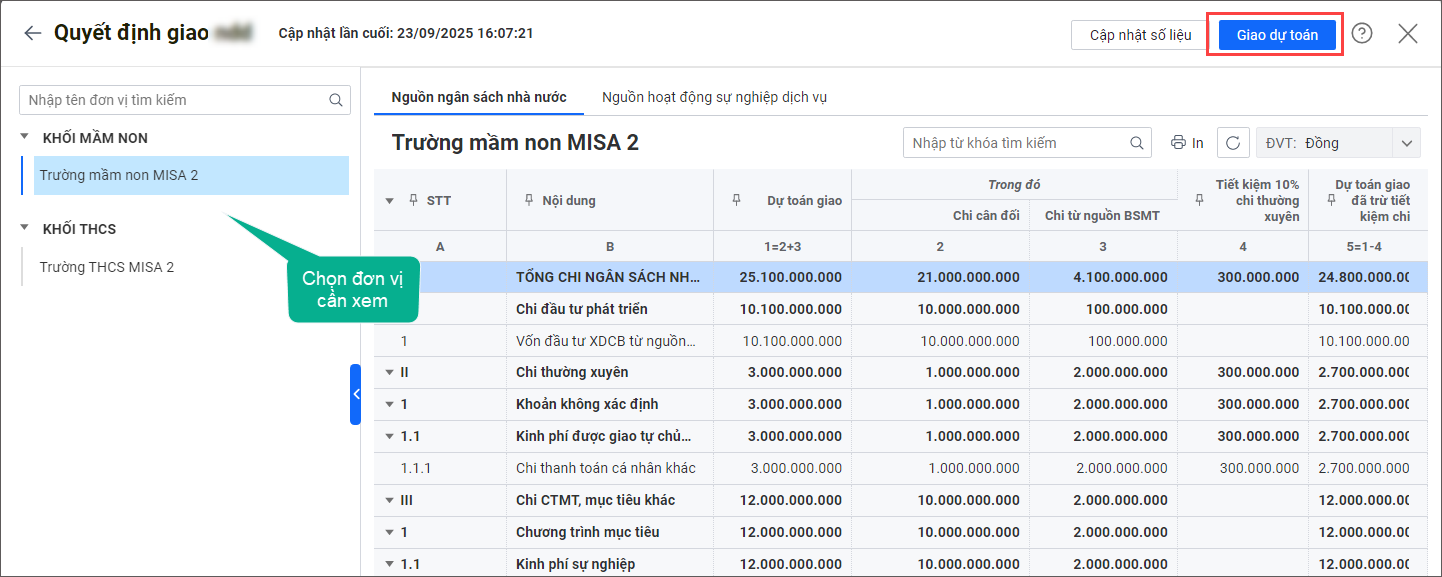Open the ĐVT Đồng unit dropdown
Image resolution: width=1442 pixels, height=577 pixels.
click(1408, 143)
